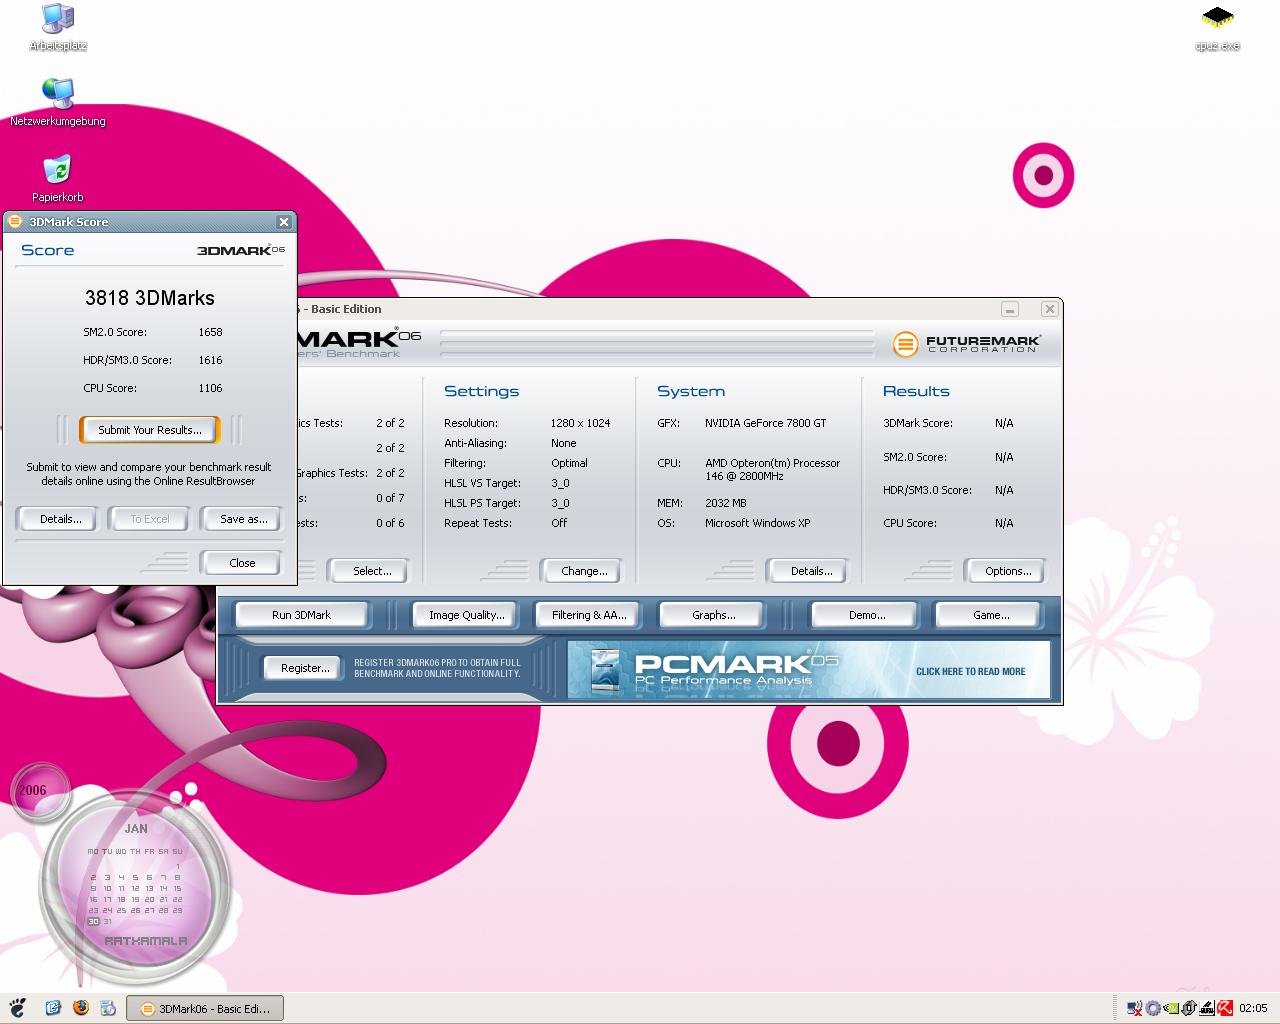Open Filtering & AA... settings

[x=589, y=615]
